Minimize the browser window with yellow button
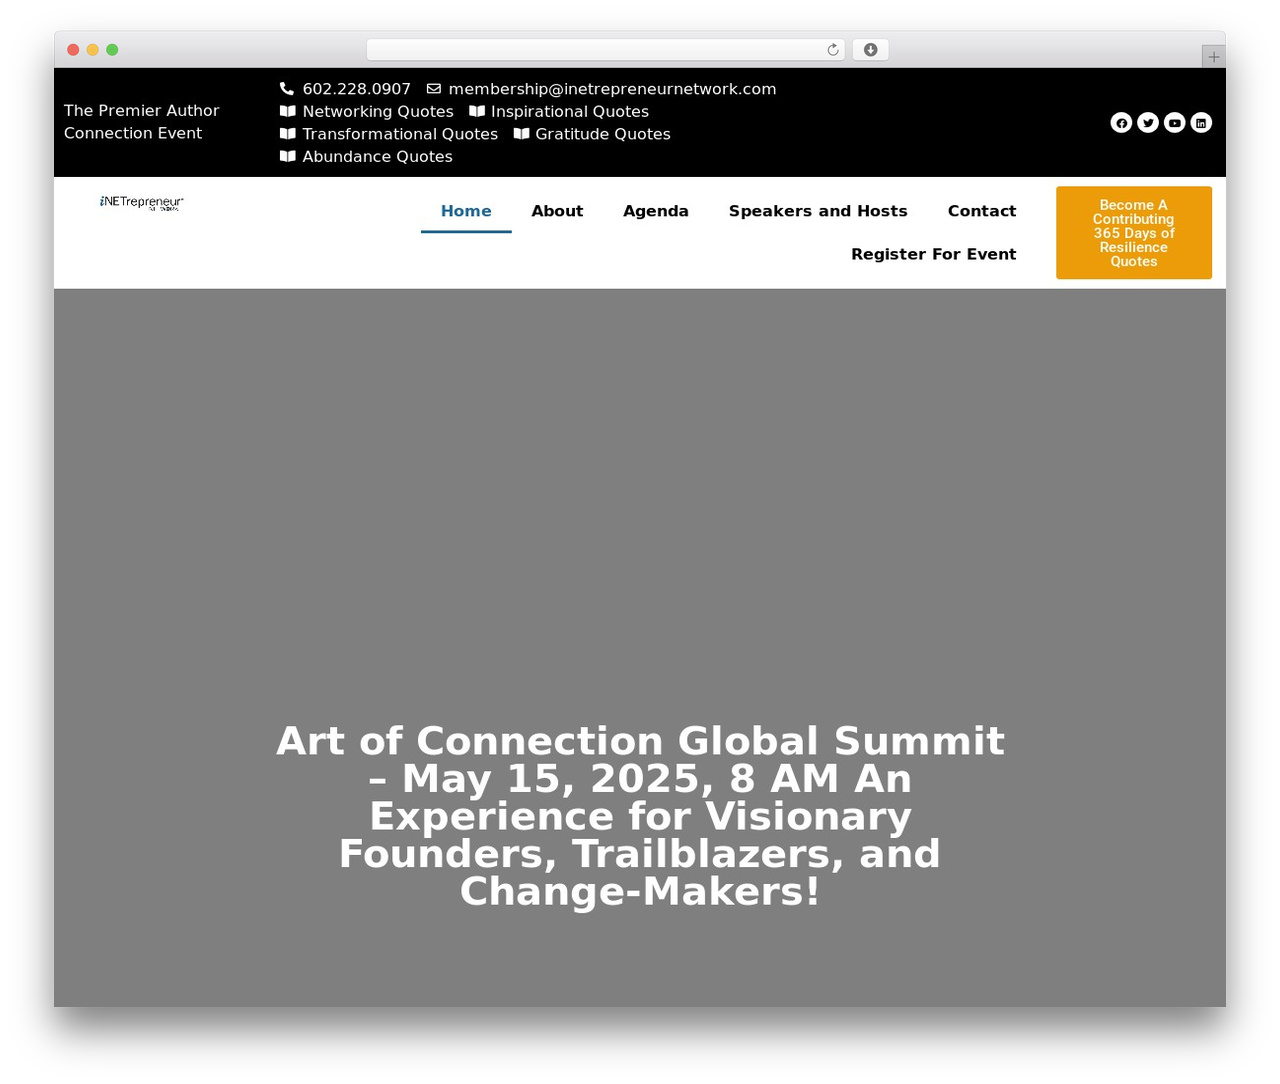The height and width of the screenshot is (1084, 1280). (93, 50)
